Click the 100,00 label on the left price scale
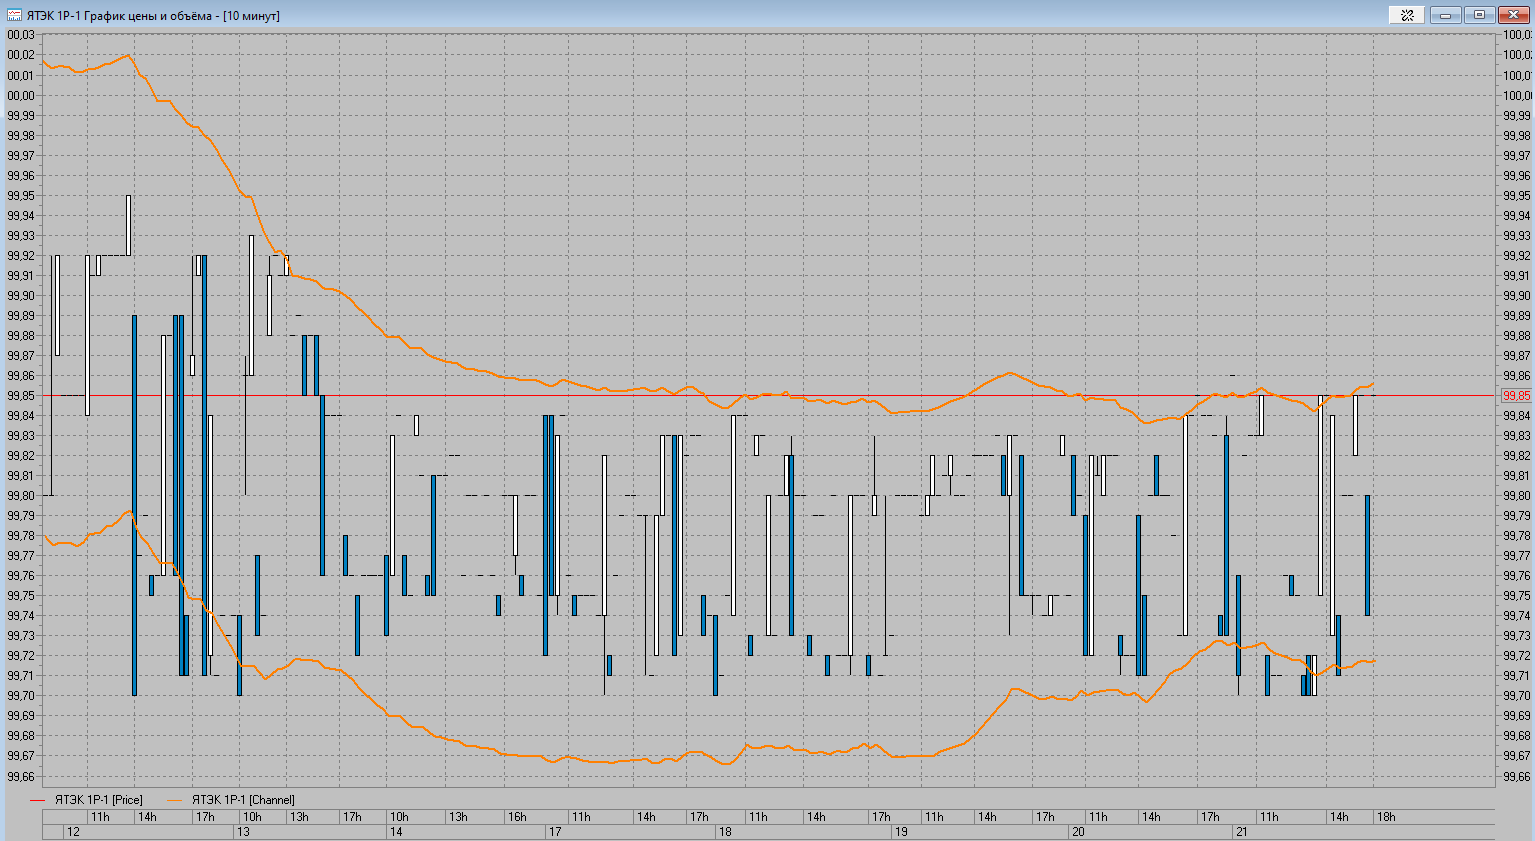Viewport: 1535px width, 841px height. pyautogui.click(x=21, y=96)
